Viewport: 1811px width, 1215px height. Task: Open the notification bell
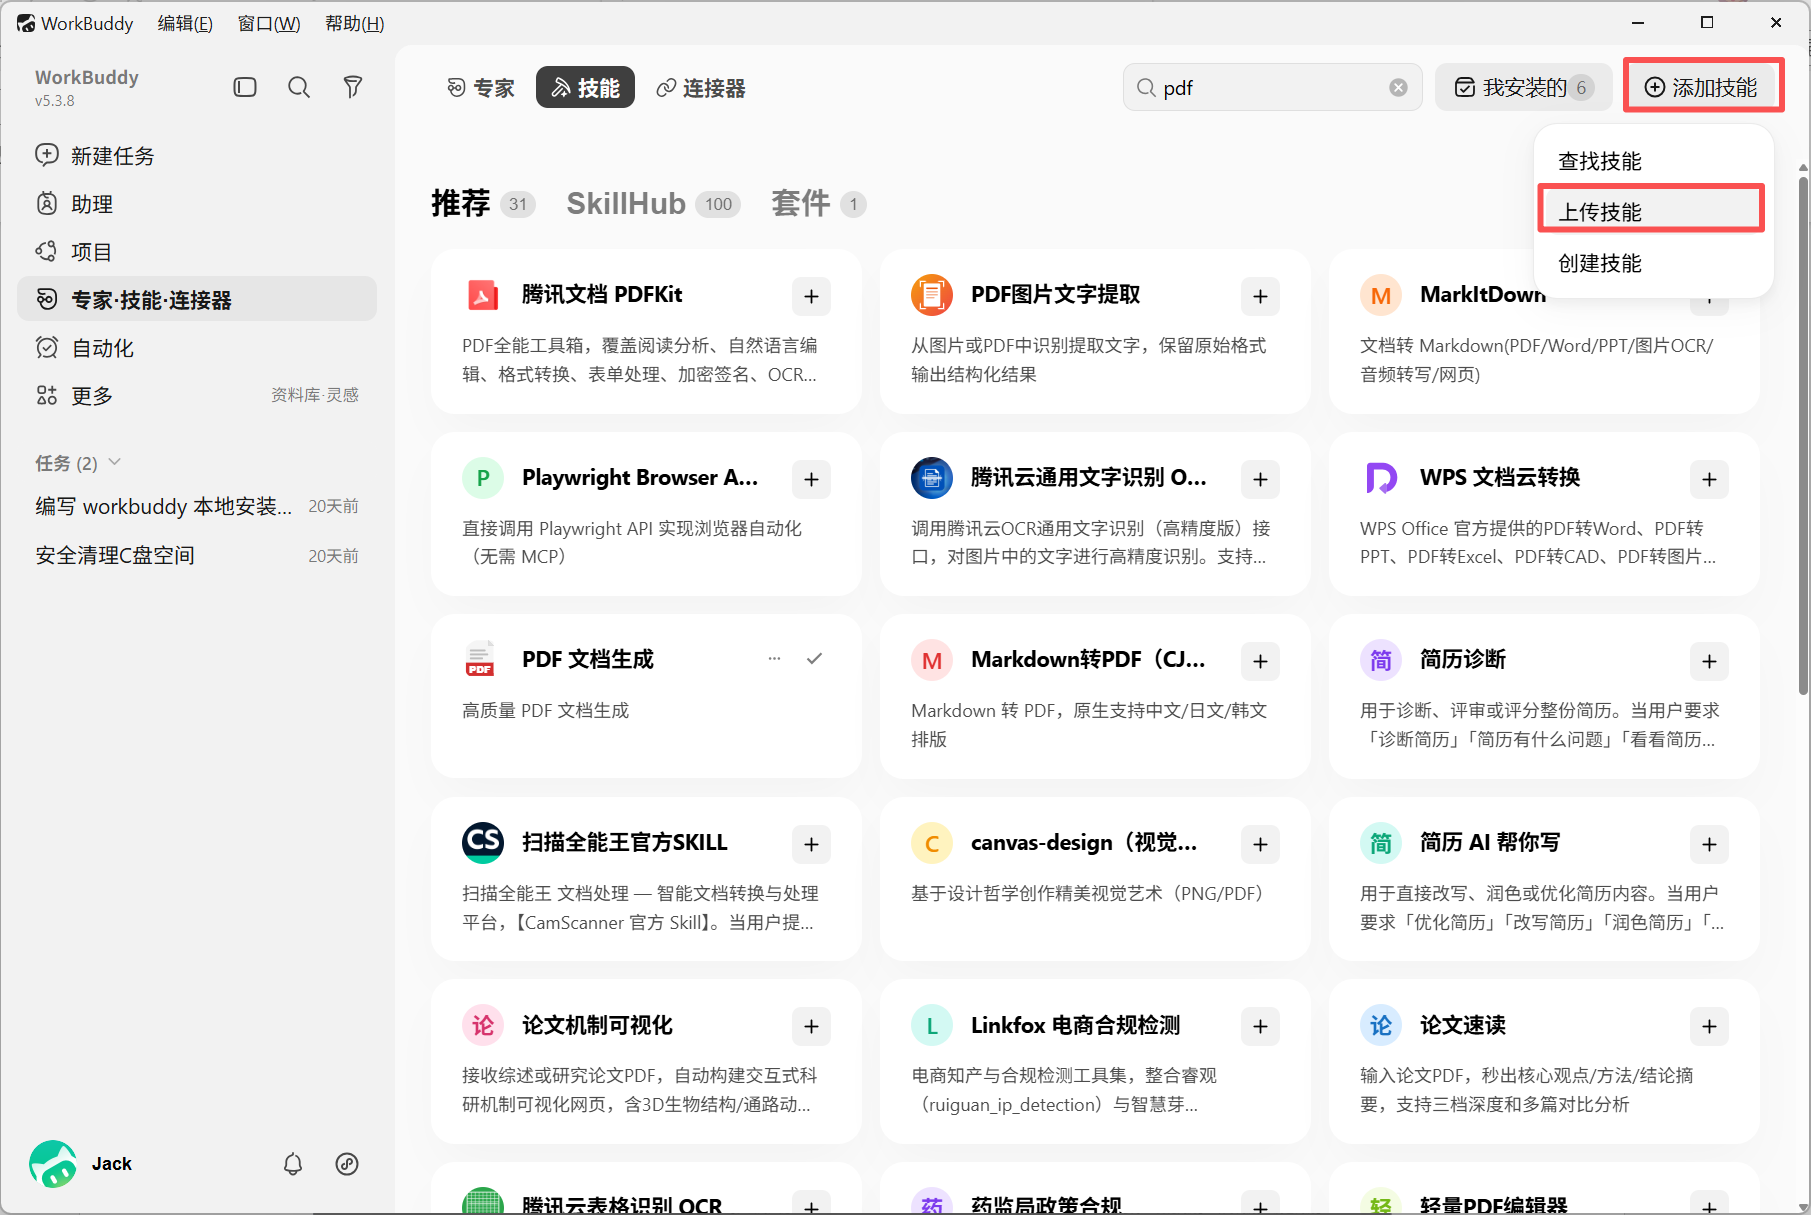292,1163
